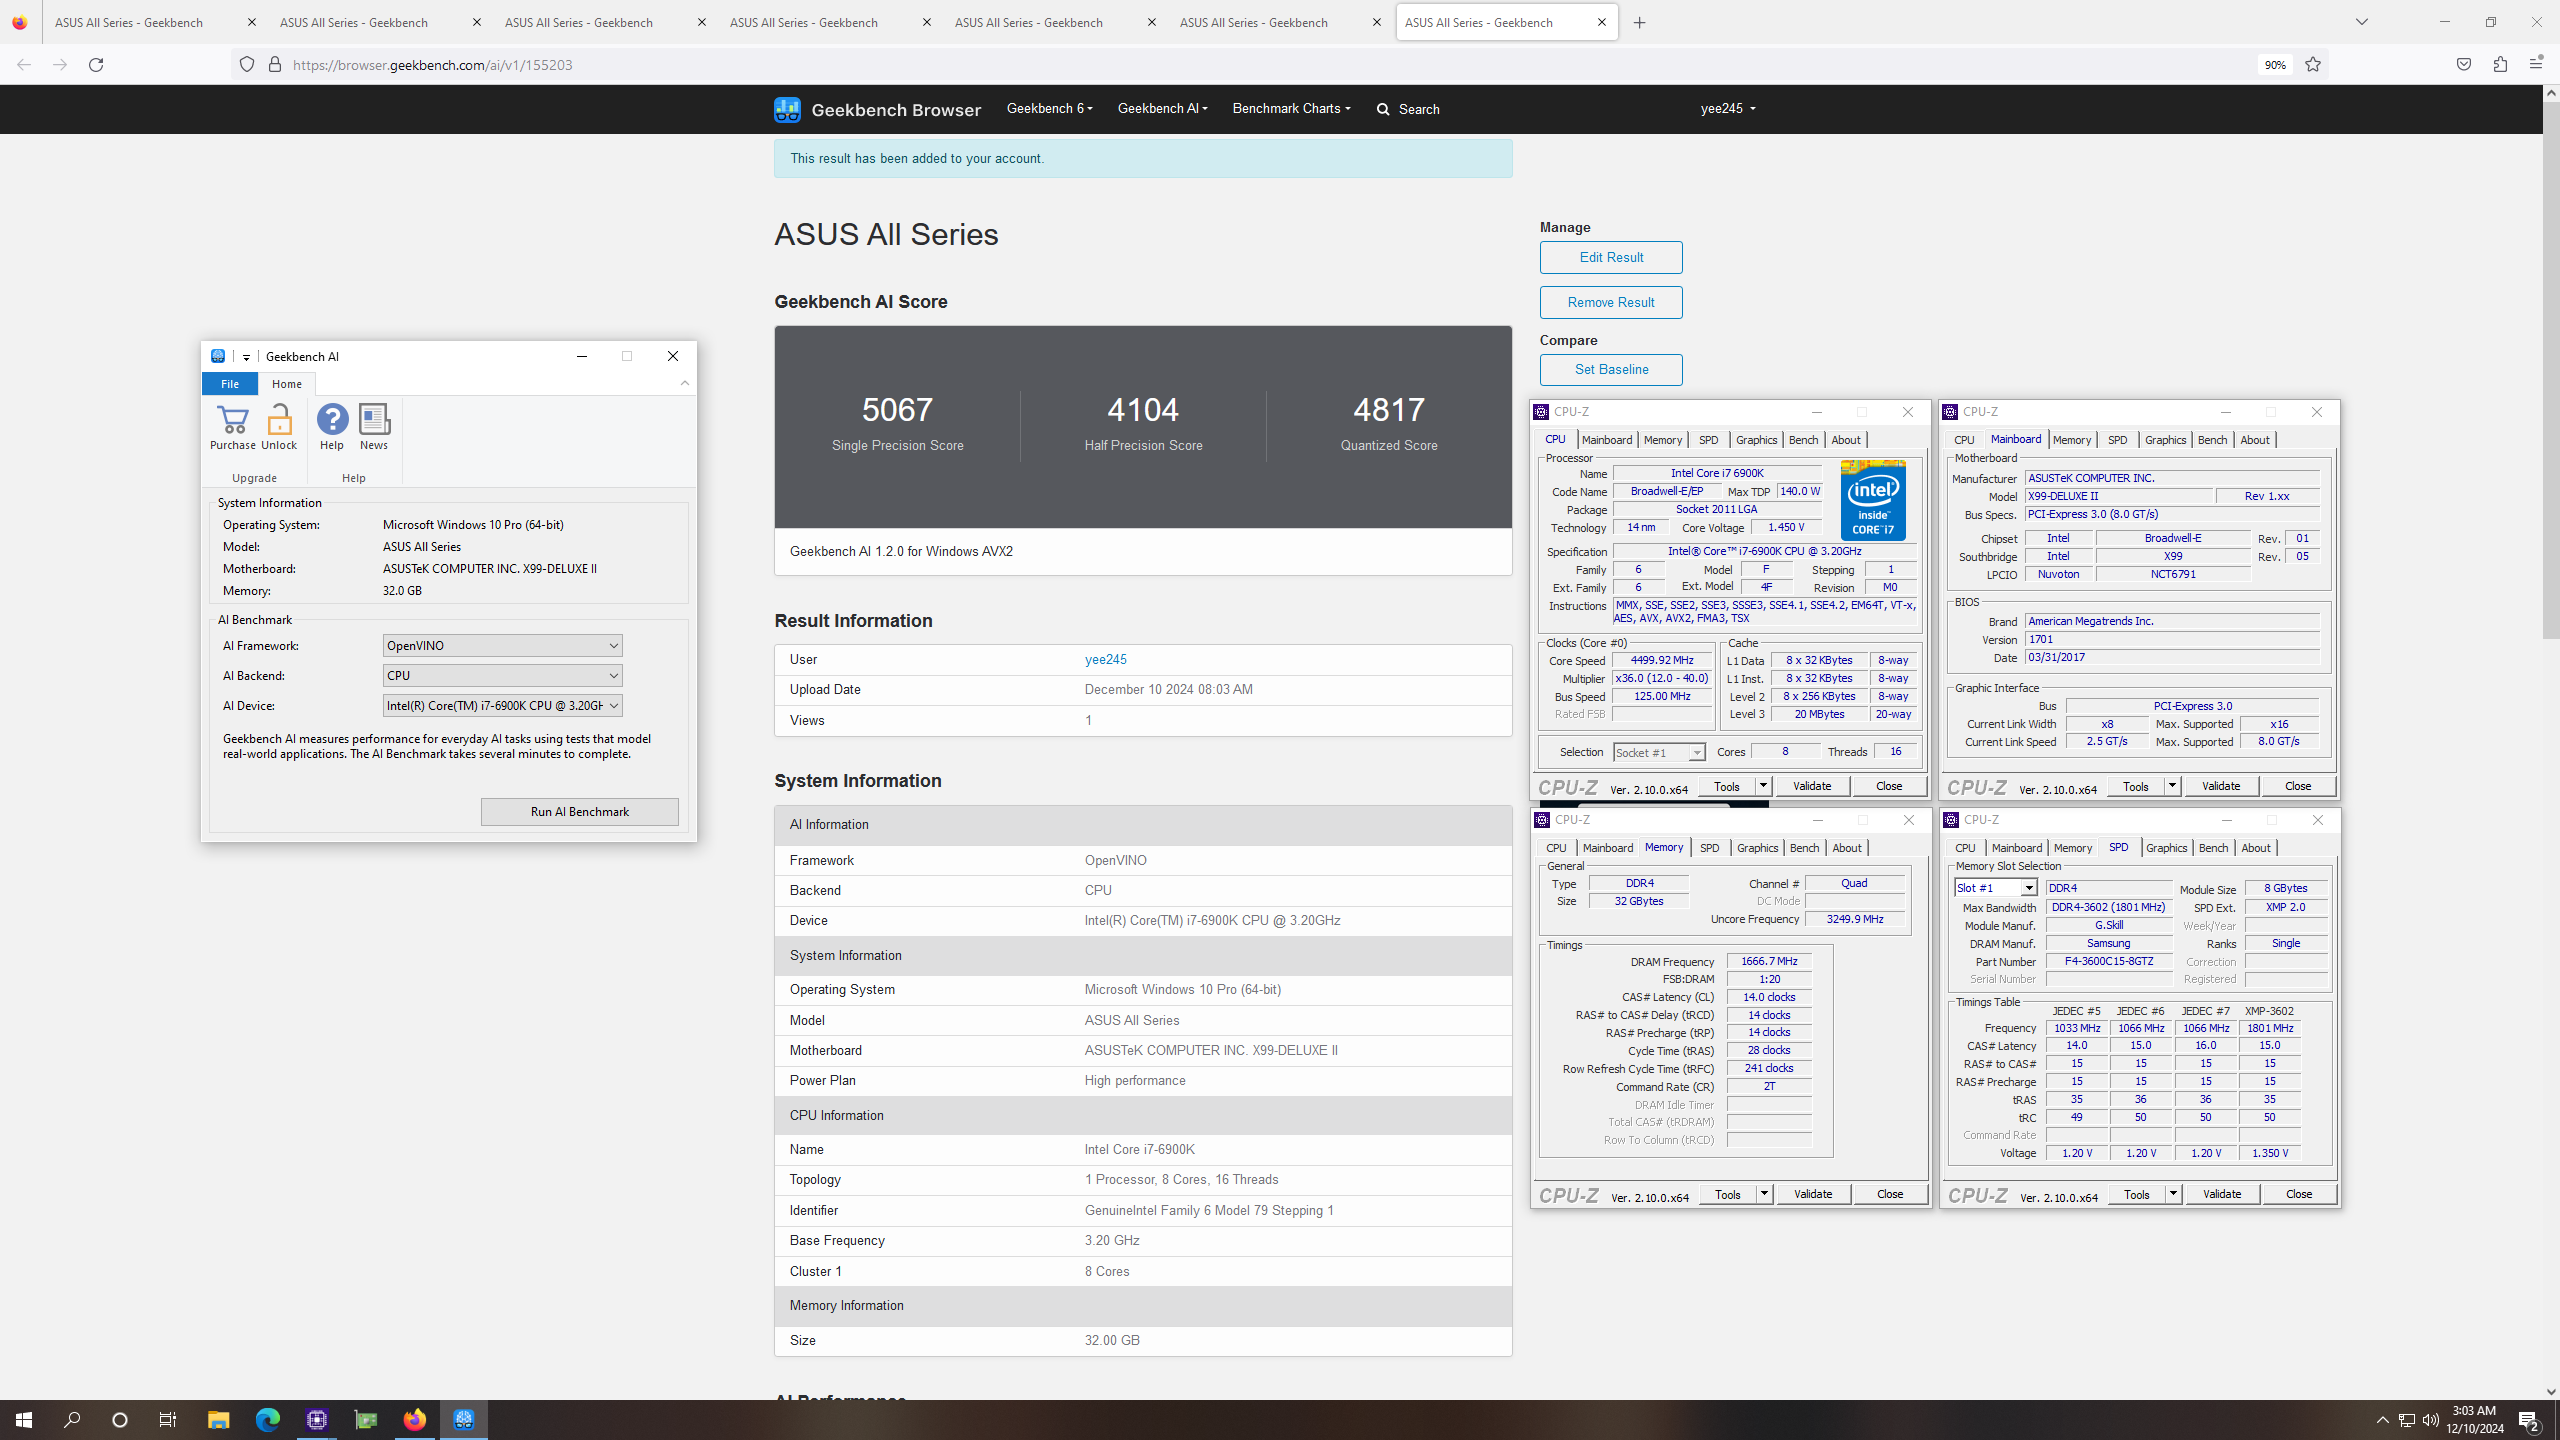This screenshot has width=2560, height=1440.
Task: Click the network icon in system tray
Action: pyautogui.click(x=2407, y=1420)
